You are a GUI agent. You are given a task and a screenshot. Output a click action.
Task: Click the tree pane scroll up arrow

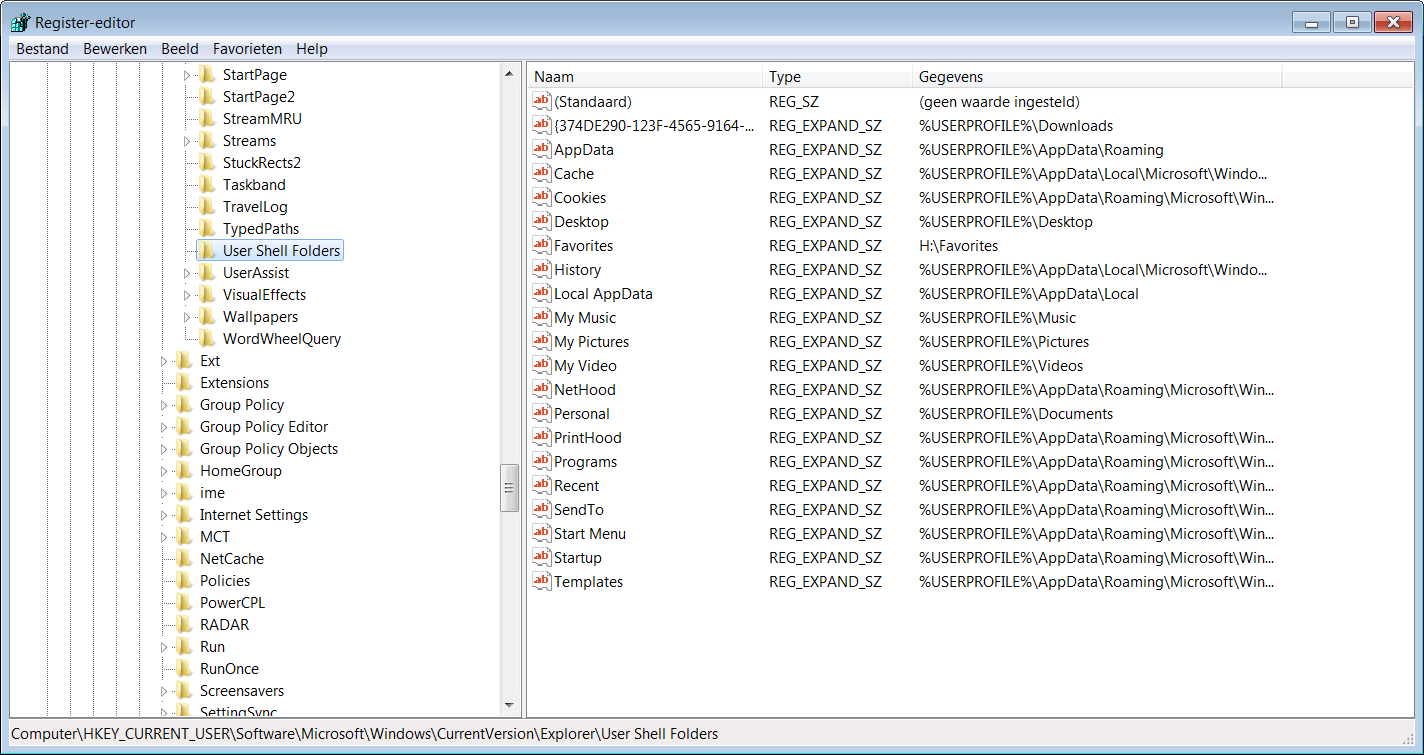pos(510,74)
